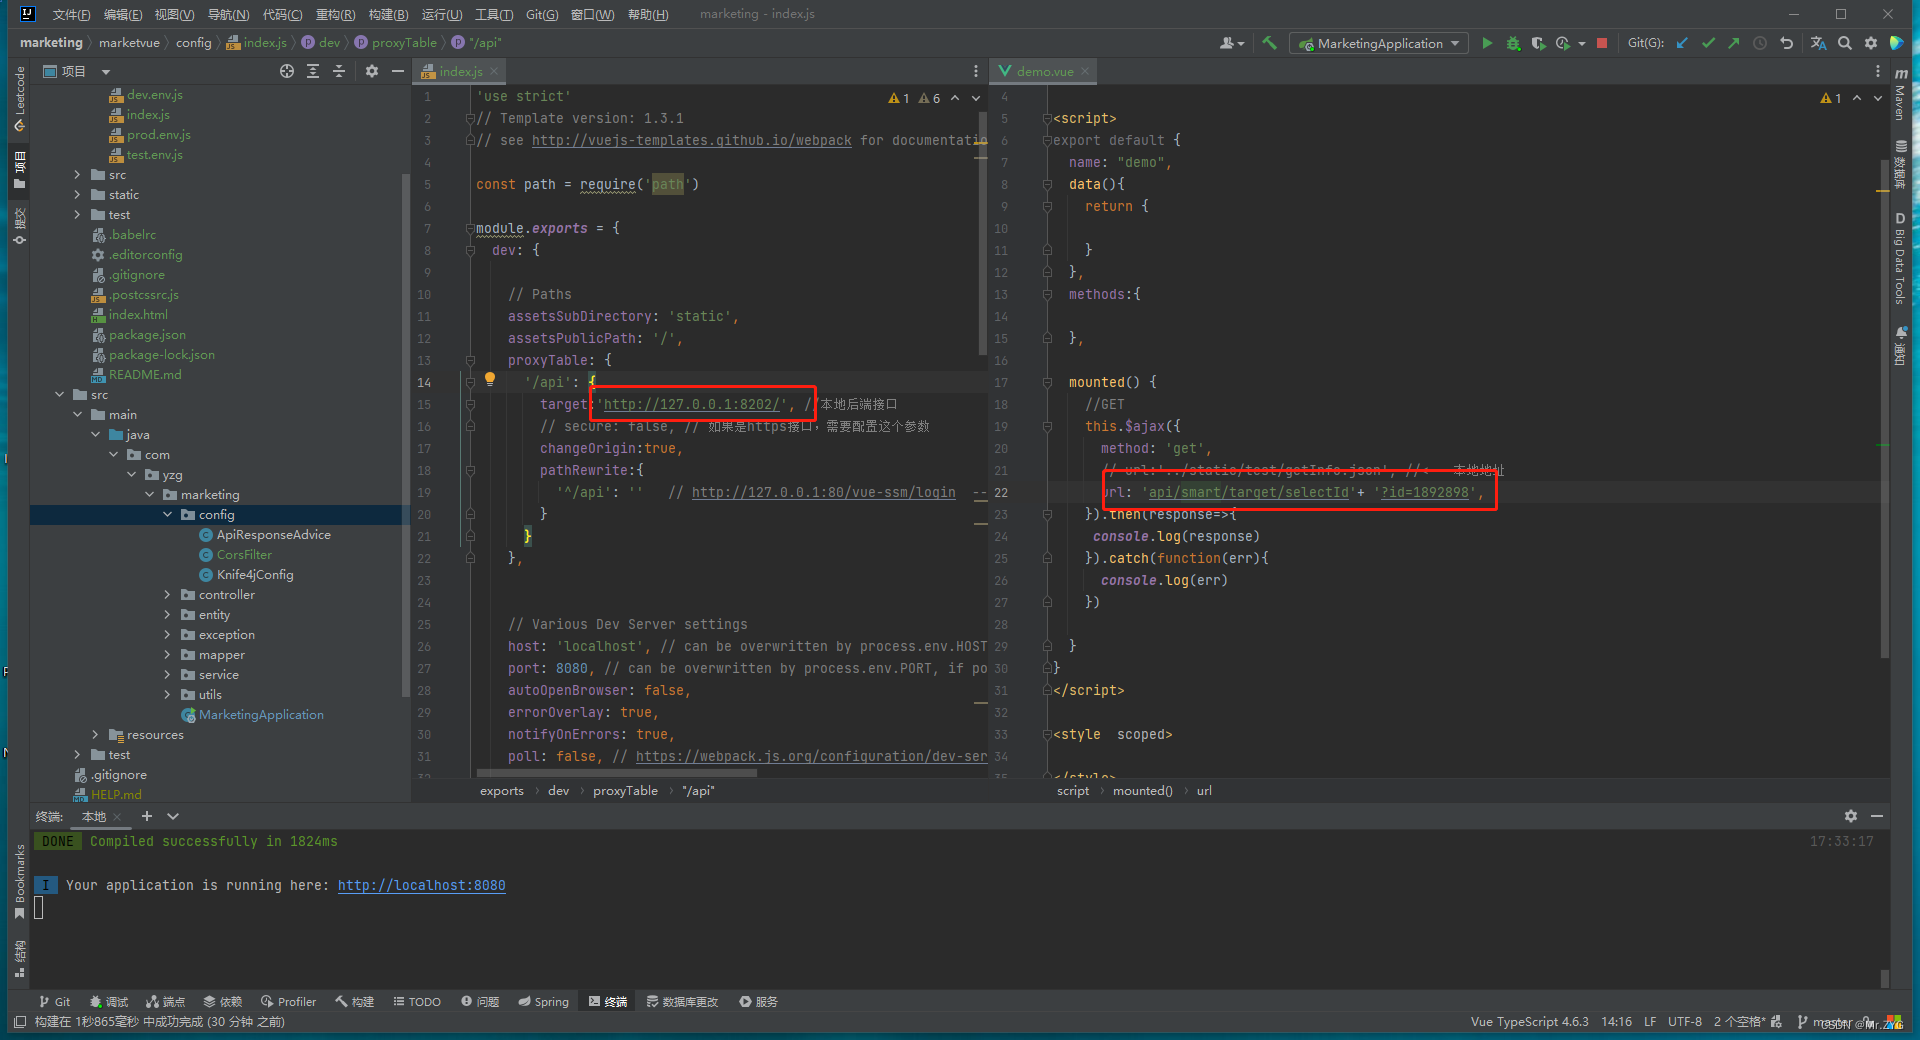
Task: Follow the vuejs-templates webpack documentation link
Action: tap(692, 140)
